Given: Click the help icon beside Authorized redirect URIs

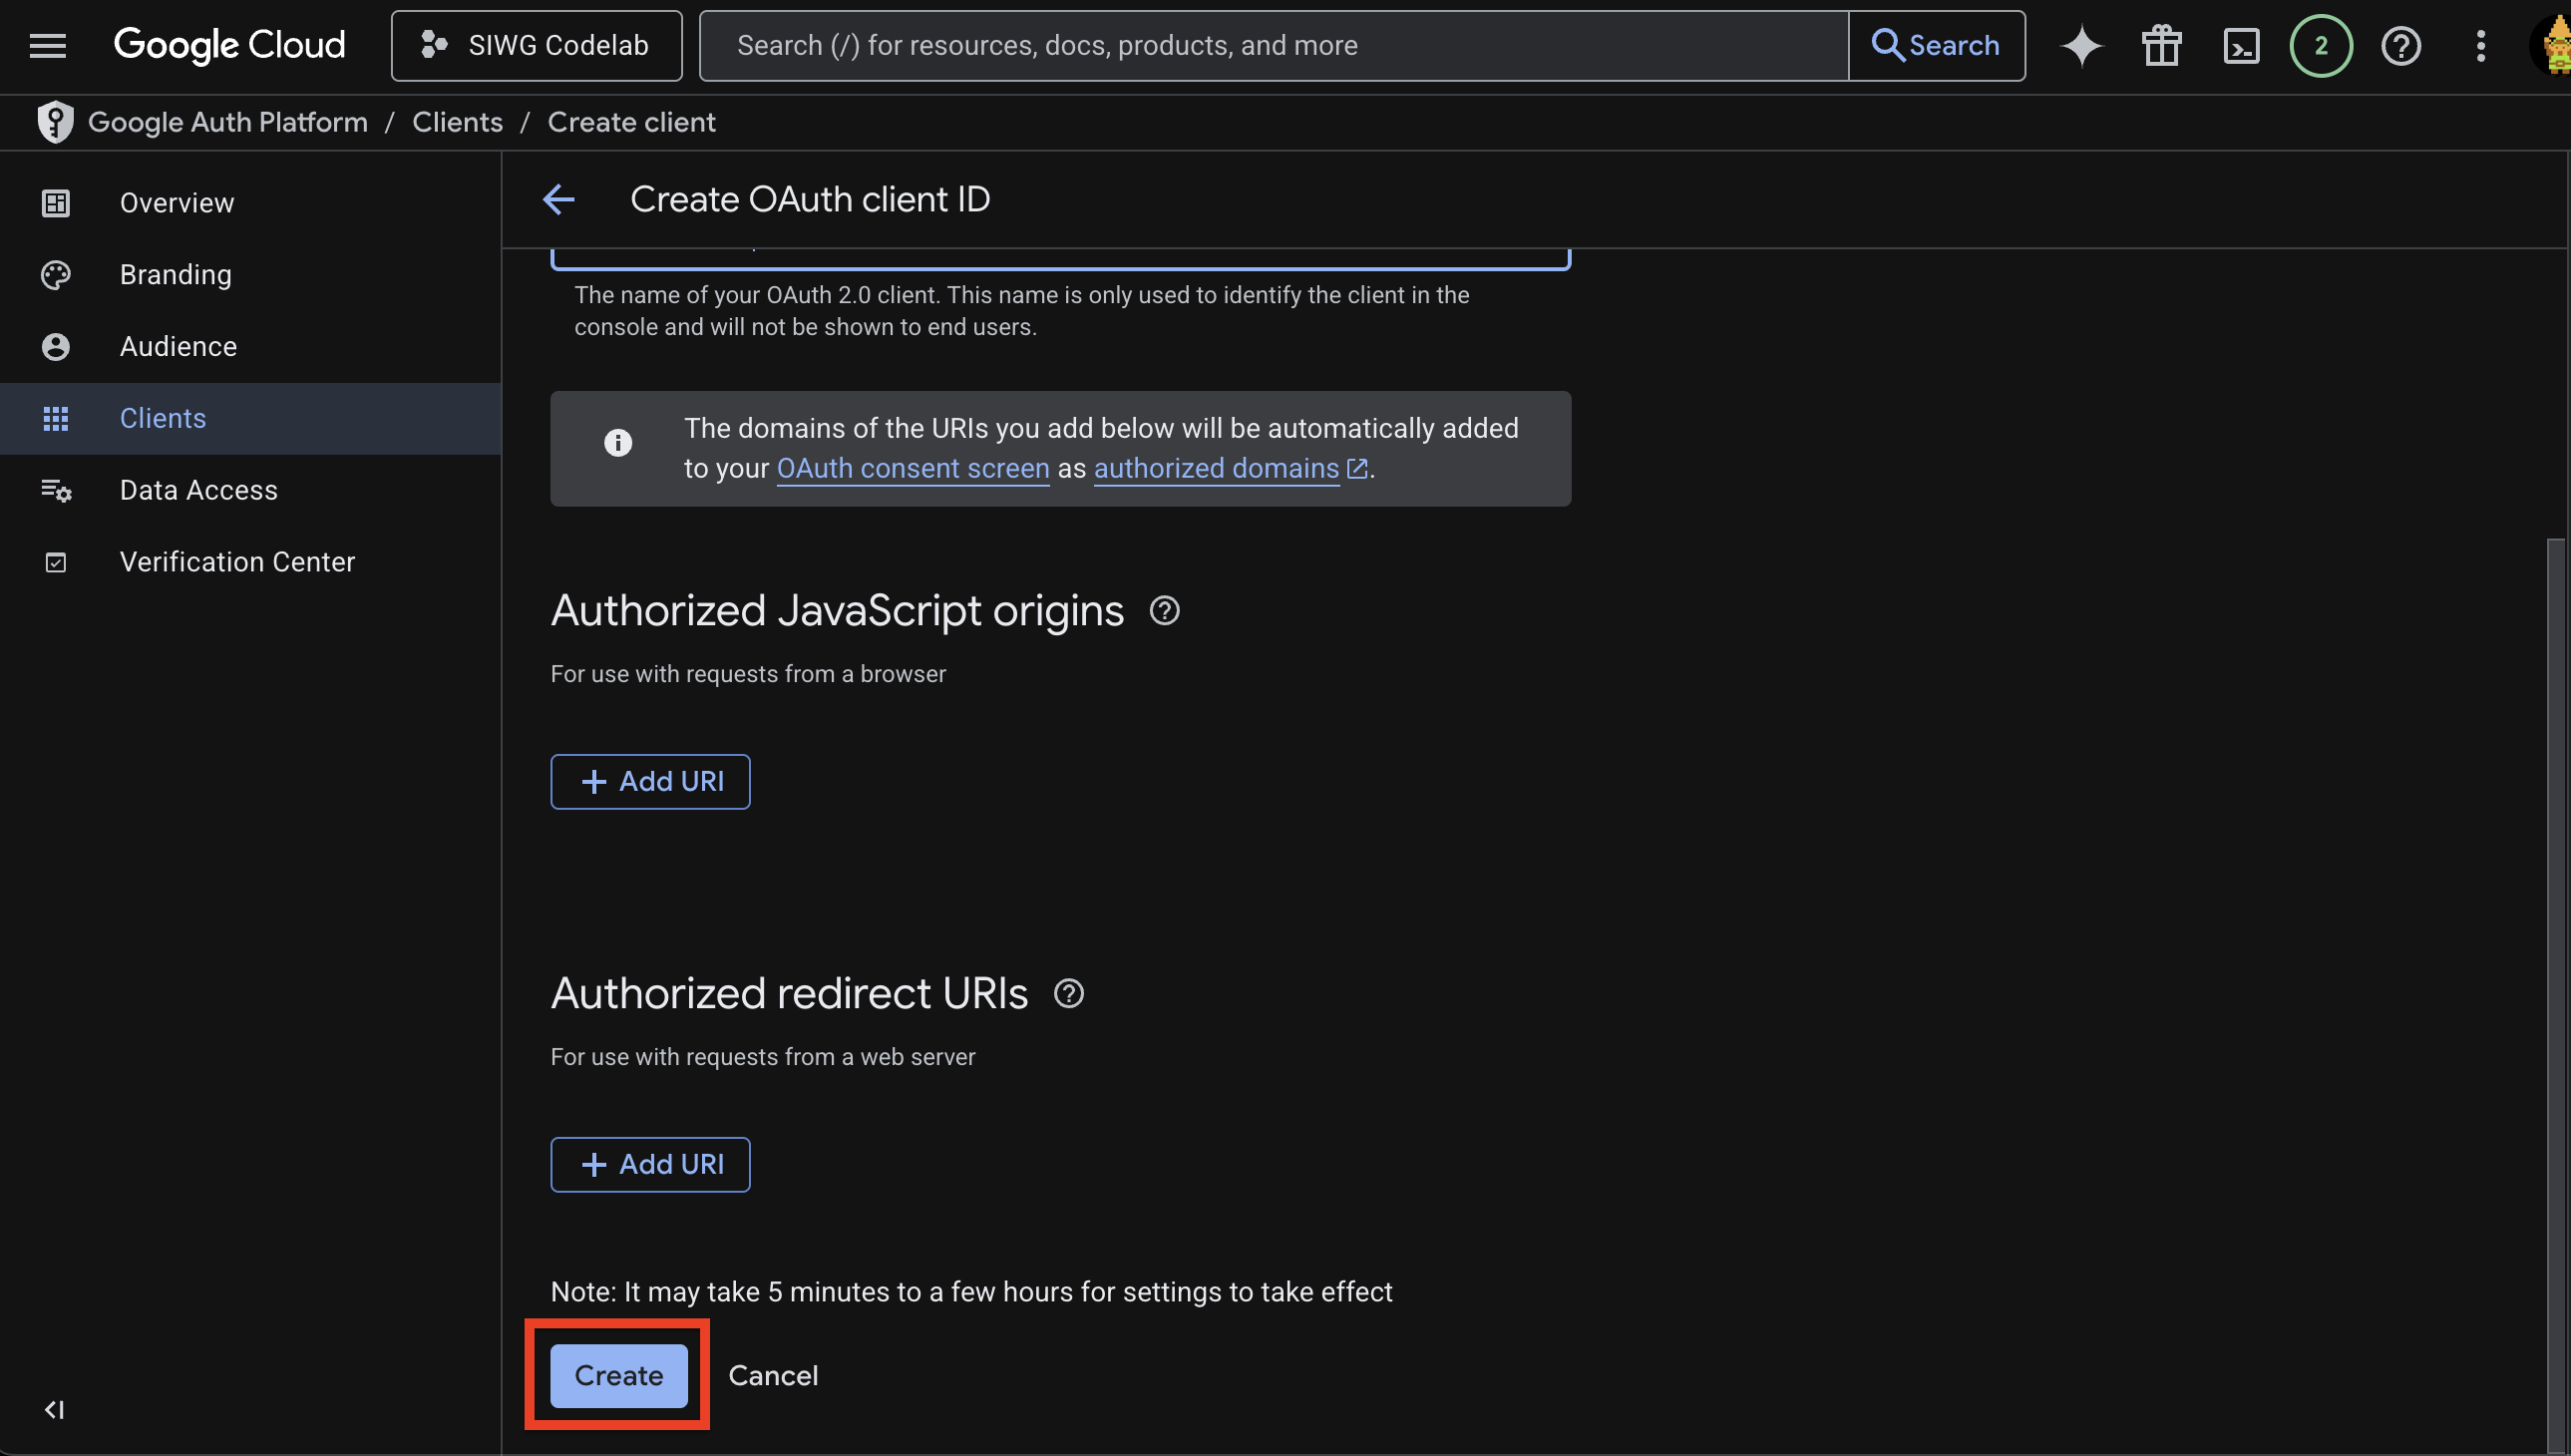Looking at the screenshot, I should (x=1069, y=993).
